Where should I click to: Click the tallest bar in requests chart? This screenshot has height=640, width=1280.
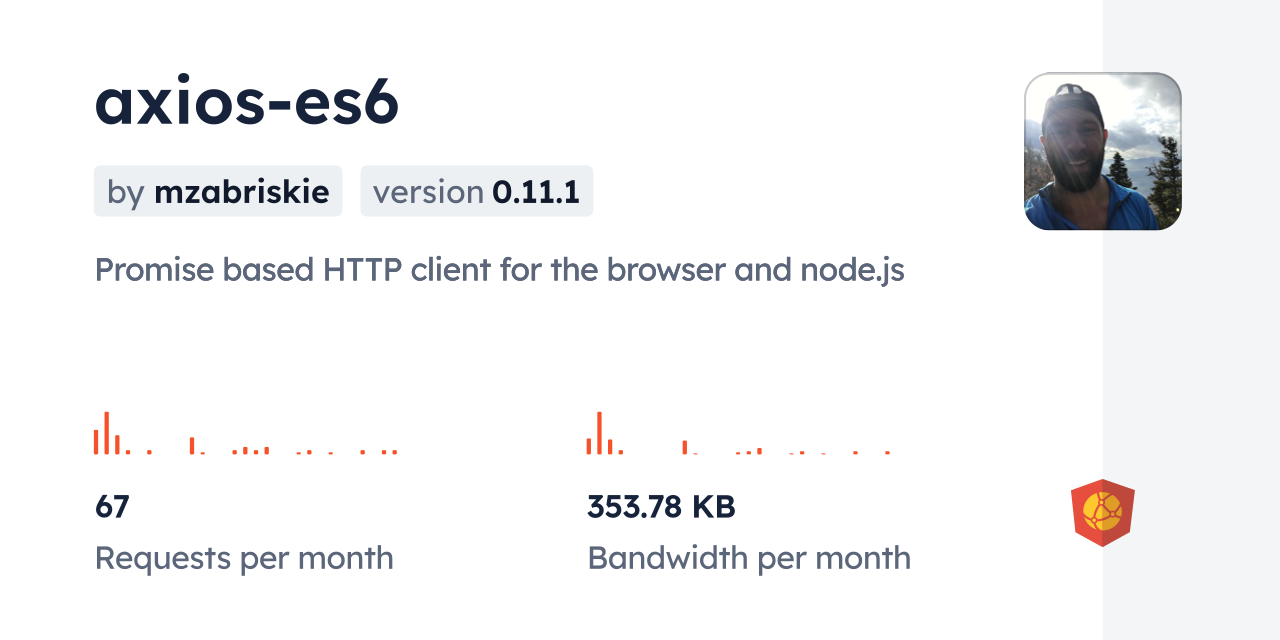click(x=107, y=433)
